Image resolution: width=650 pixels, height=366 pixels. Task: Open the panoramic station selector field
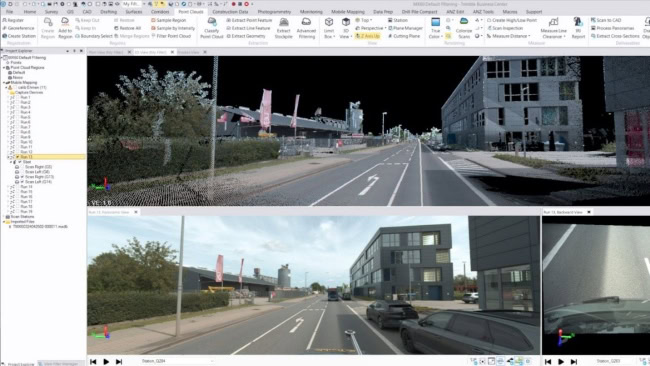click(177, 361)
